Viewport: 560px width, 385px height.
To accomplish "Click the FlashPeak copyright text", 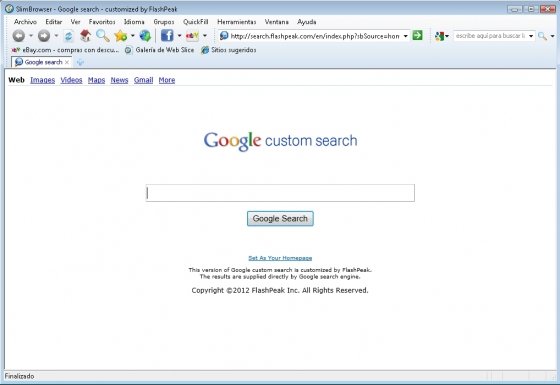I will tap(280, 290).
